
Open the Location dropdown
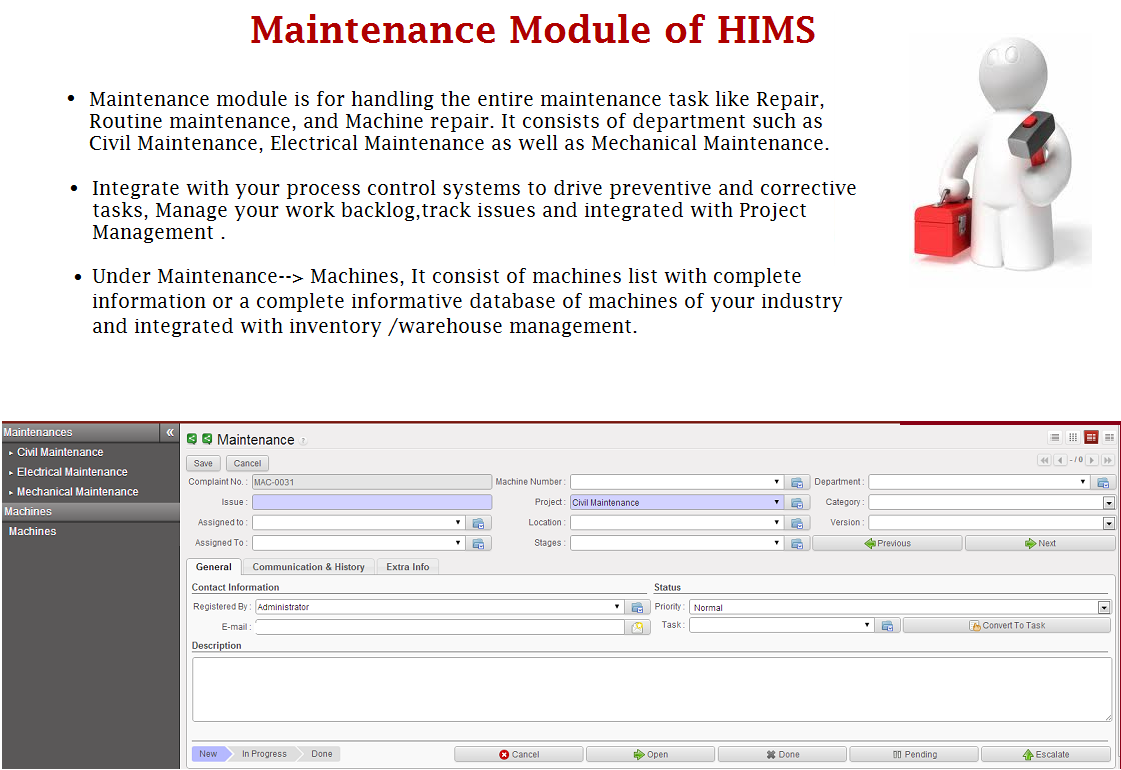pos(776,523)
